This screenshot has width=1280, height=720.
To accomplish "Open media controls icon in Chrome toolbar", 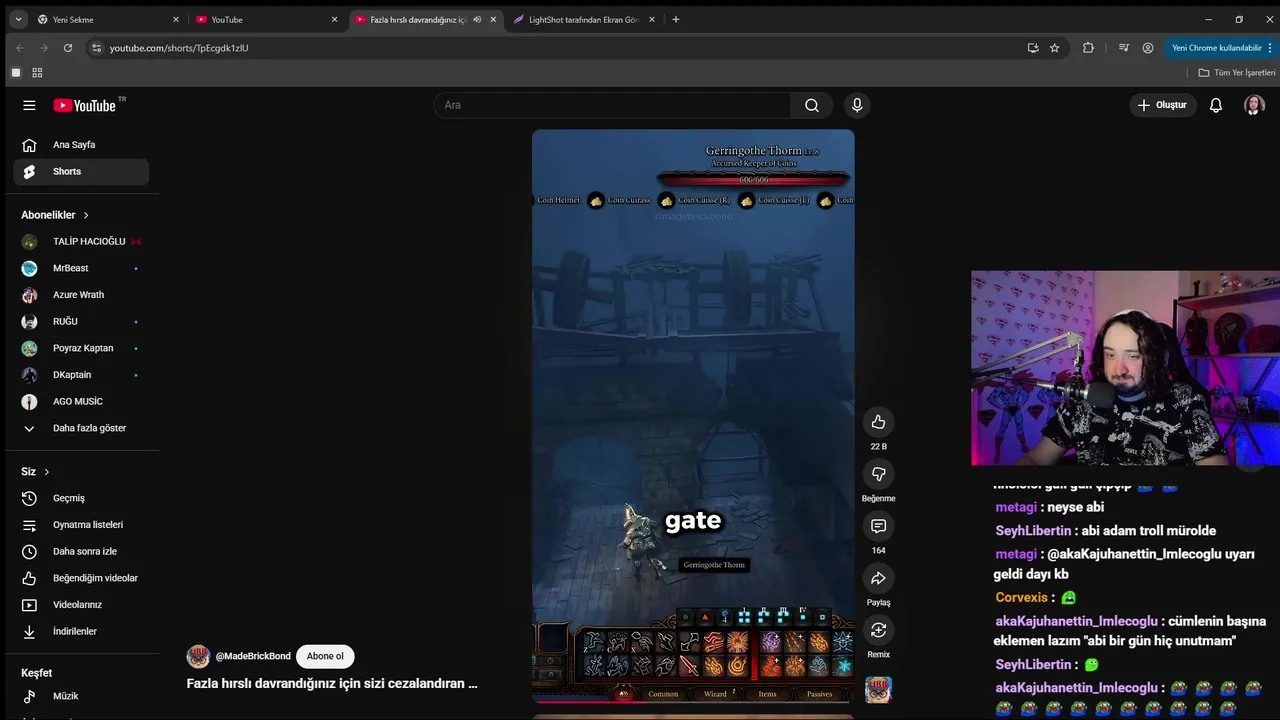I will (x=1123, y=47).
